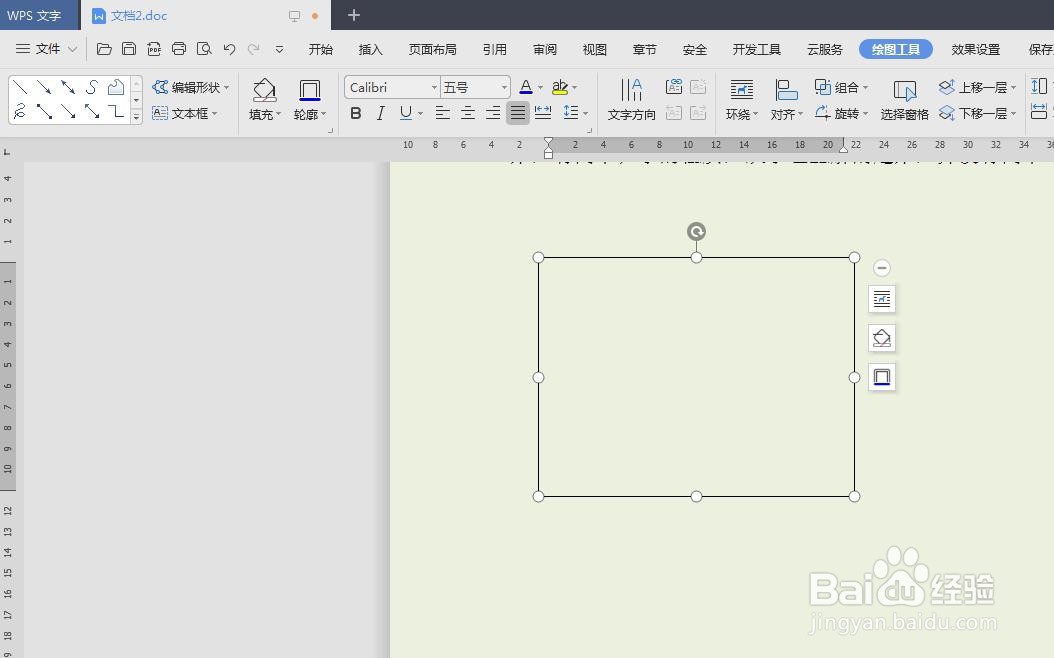The image size is (1054, 658).
Task: Click the rotate handle above the rectangle
Action: click(696, 232)
